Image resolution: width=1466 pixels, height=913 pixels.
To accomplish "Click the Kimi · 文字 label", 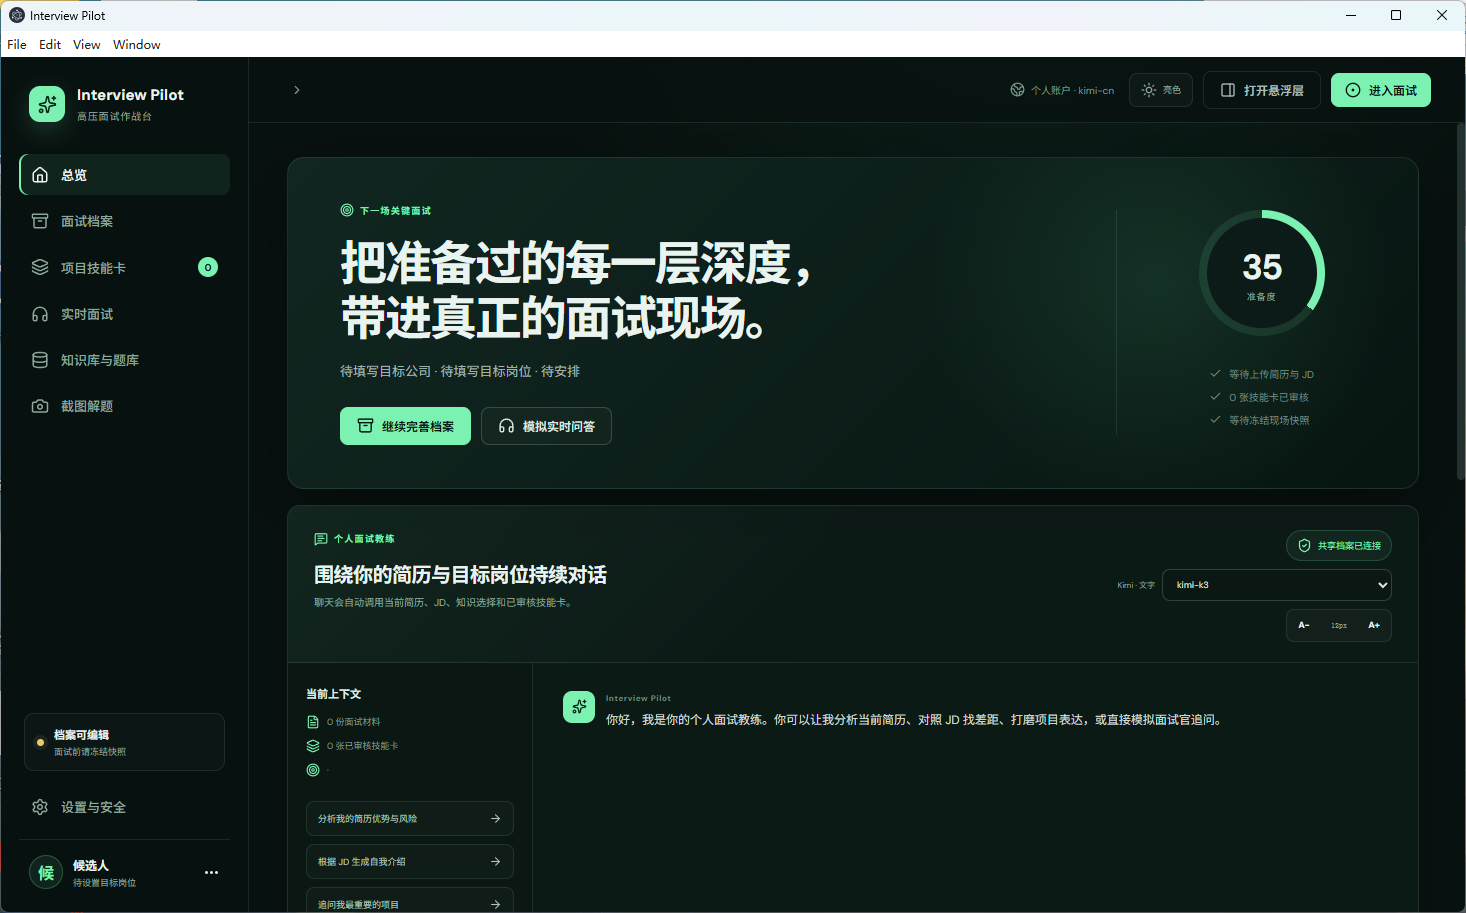I will 1136,585.
